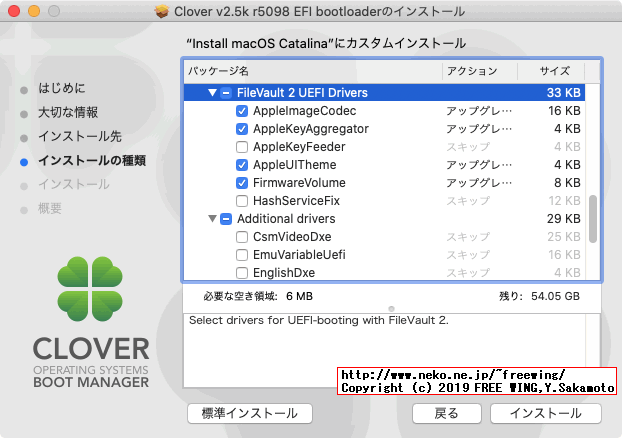
Task: Click the HashServiceFix スキップ action cell
Action: [x=468, y=201]
